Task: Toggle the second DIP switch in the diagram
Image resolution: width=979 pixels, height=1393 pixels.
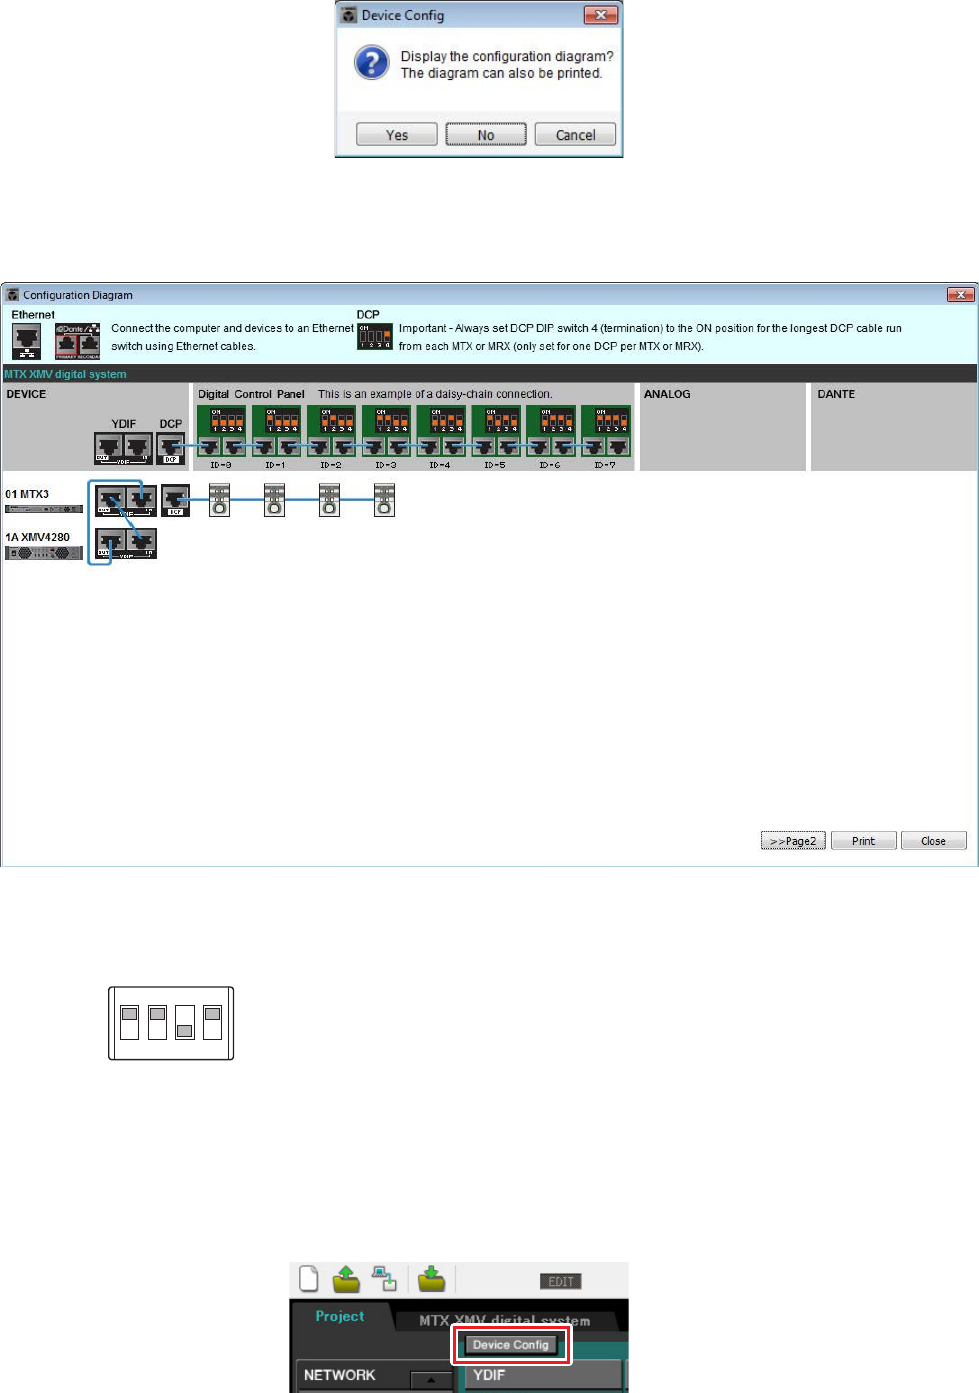Action: click(x=157, y=1023)
